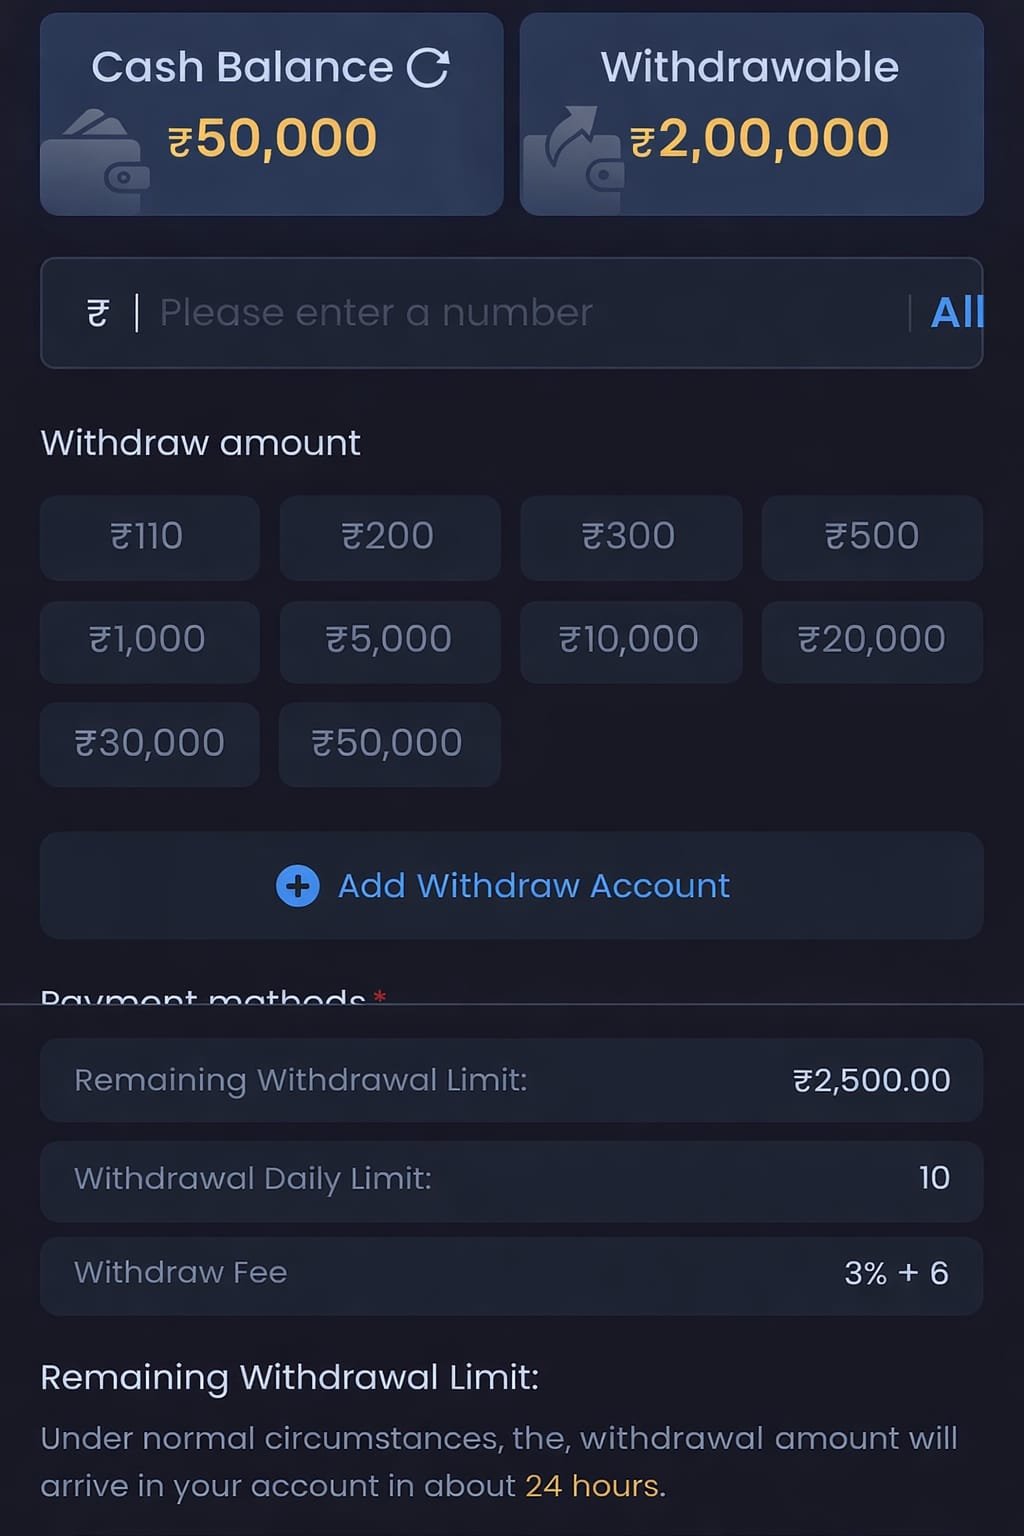Screen dimensions: 1024x1536
Task: Select the ₹500 withdraw amount chip
Action: click(871, 537)
